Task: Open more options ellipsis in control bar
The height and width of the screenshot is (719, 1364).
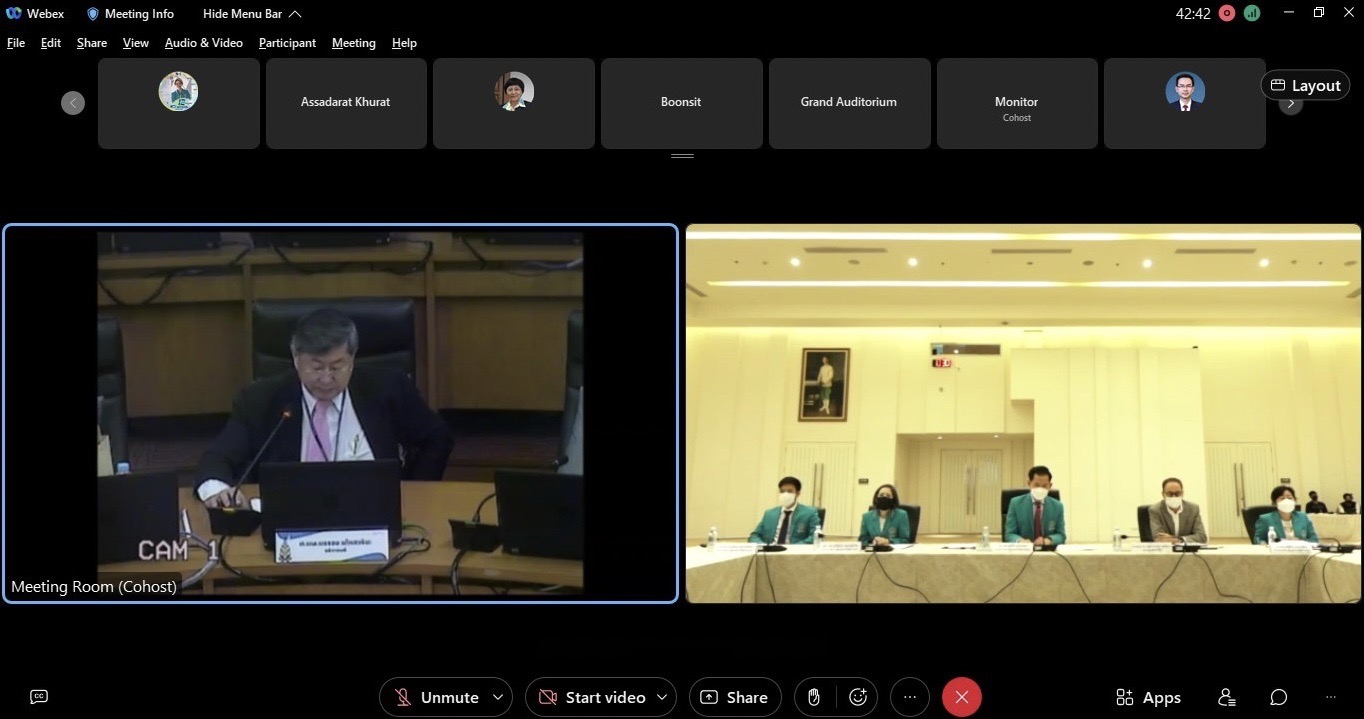Action: click(909, 697)
